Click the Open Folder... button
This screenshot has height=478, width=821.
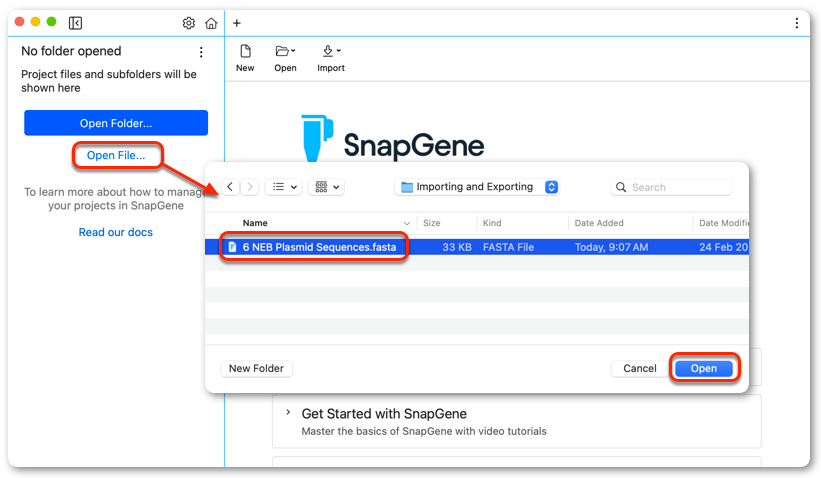pyautogui.click(x=116, y=123)
